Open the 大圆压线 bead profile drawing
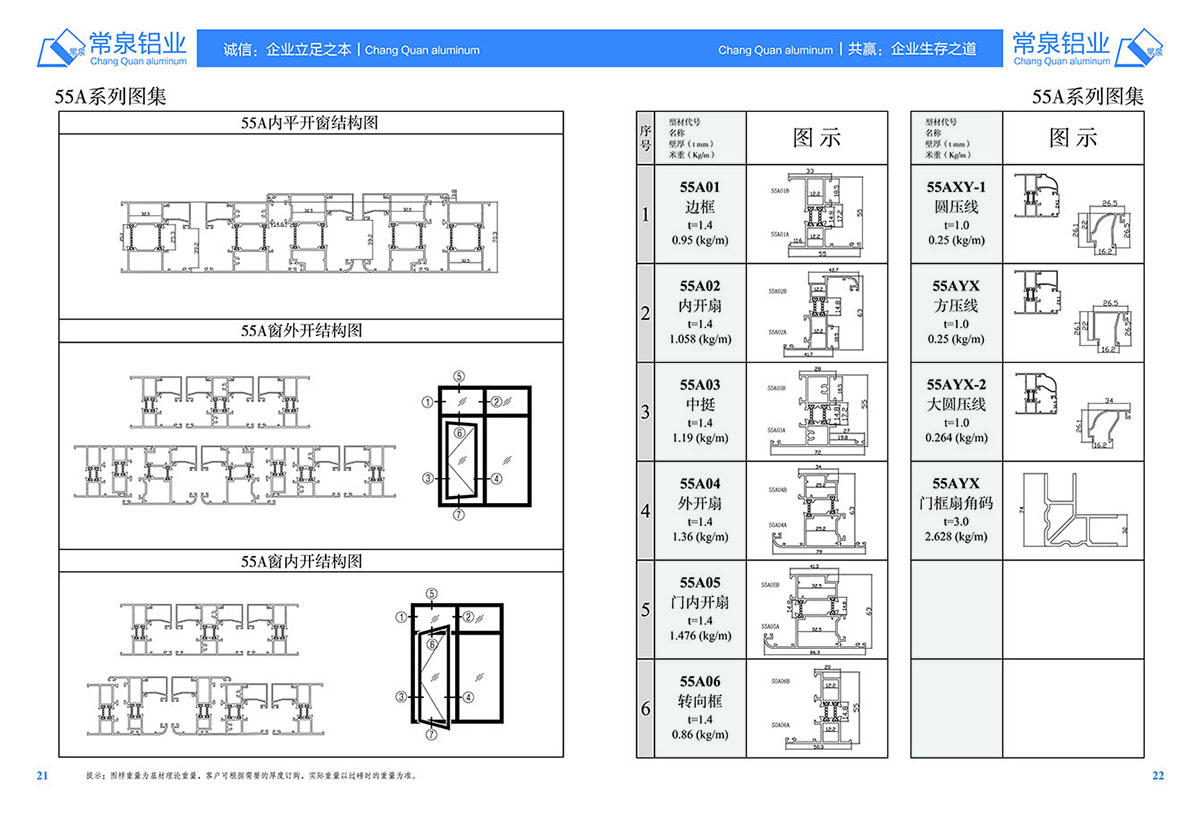The image size is (1200, 816). [x=1073, y=412]
